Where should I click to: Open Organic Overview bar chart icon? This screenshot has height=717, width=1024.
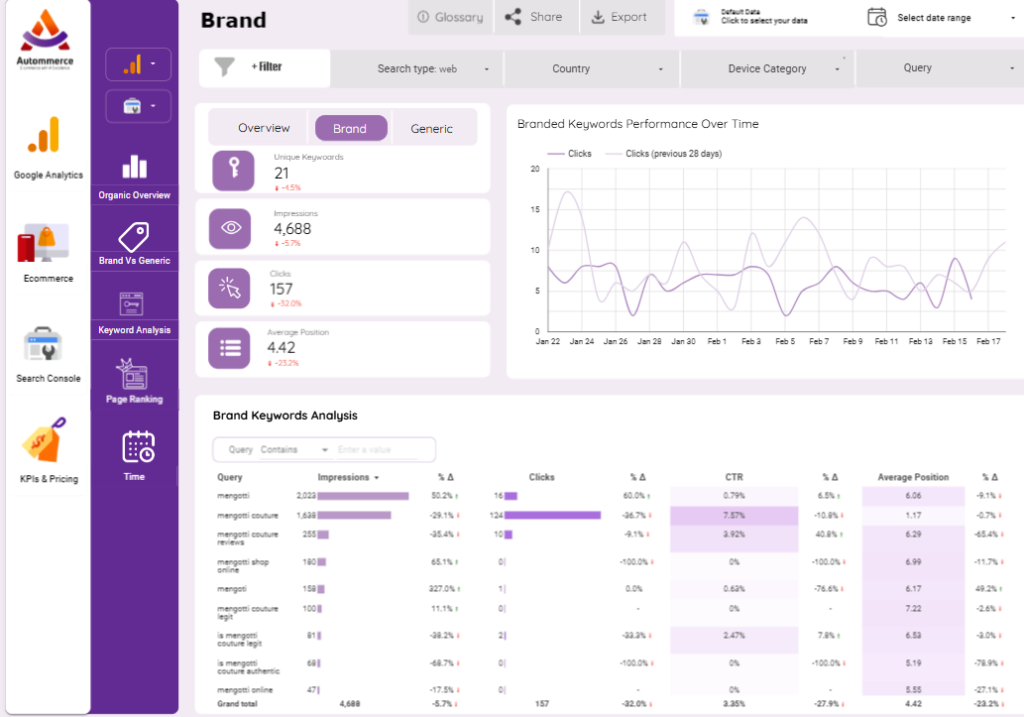click(x=135, y=167)
